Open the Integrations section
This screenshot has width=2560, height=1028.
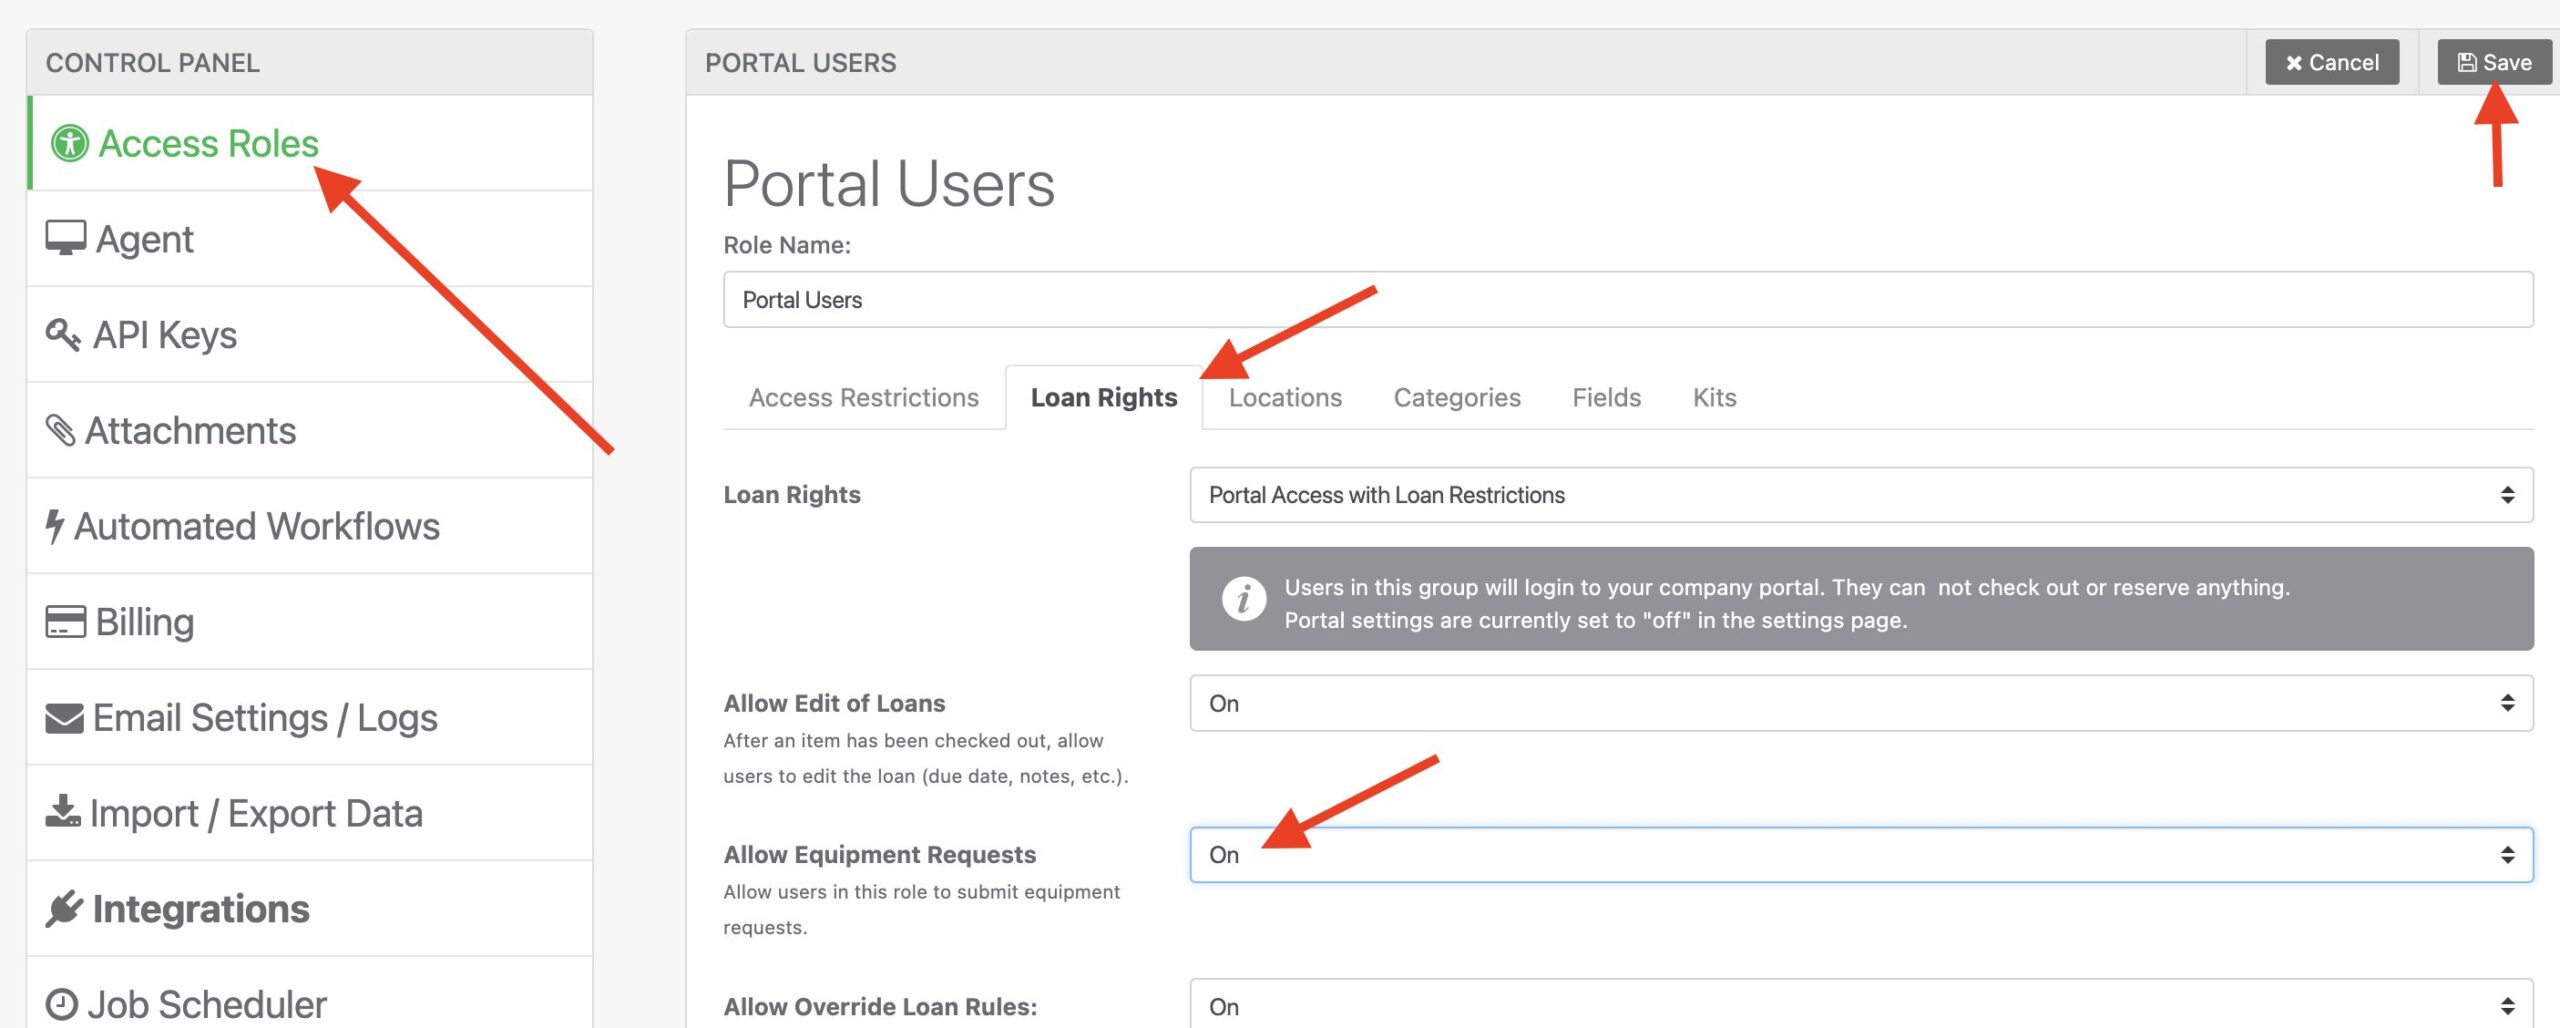pos(310,909)
